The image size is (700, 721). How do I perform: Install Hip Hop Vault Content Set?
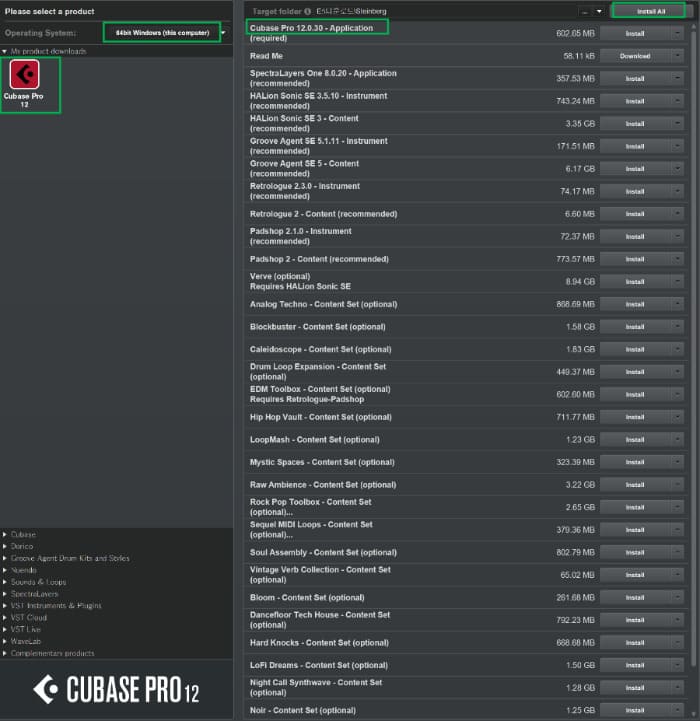tap(635, 417)
